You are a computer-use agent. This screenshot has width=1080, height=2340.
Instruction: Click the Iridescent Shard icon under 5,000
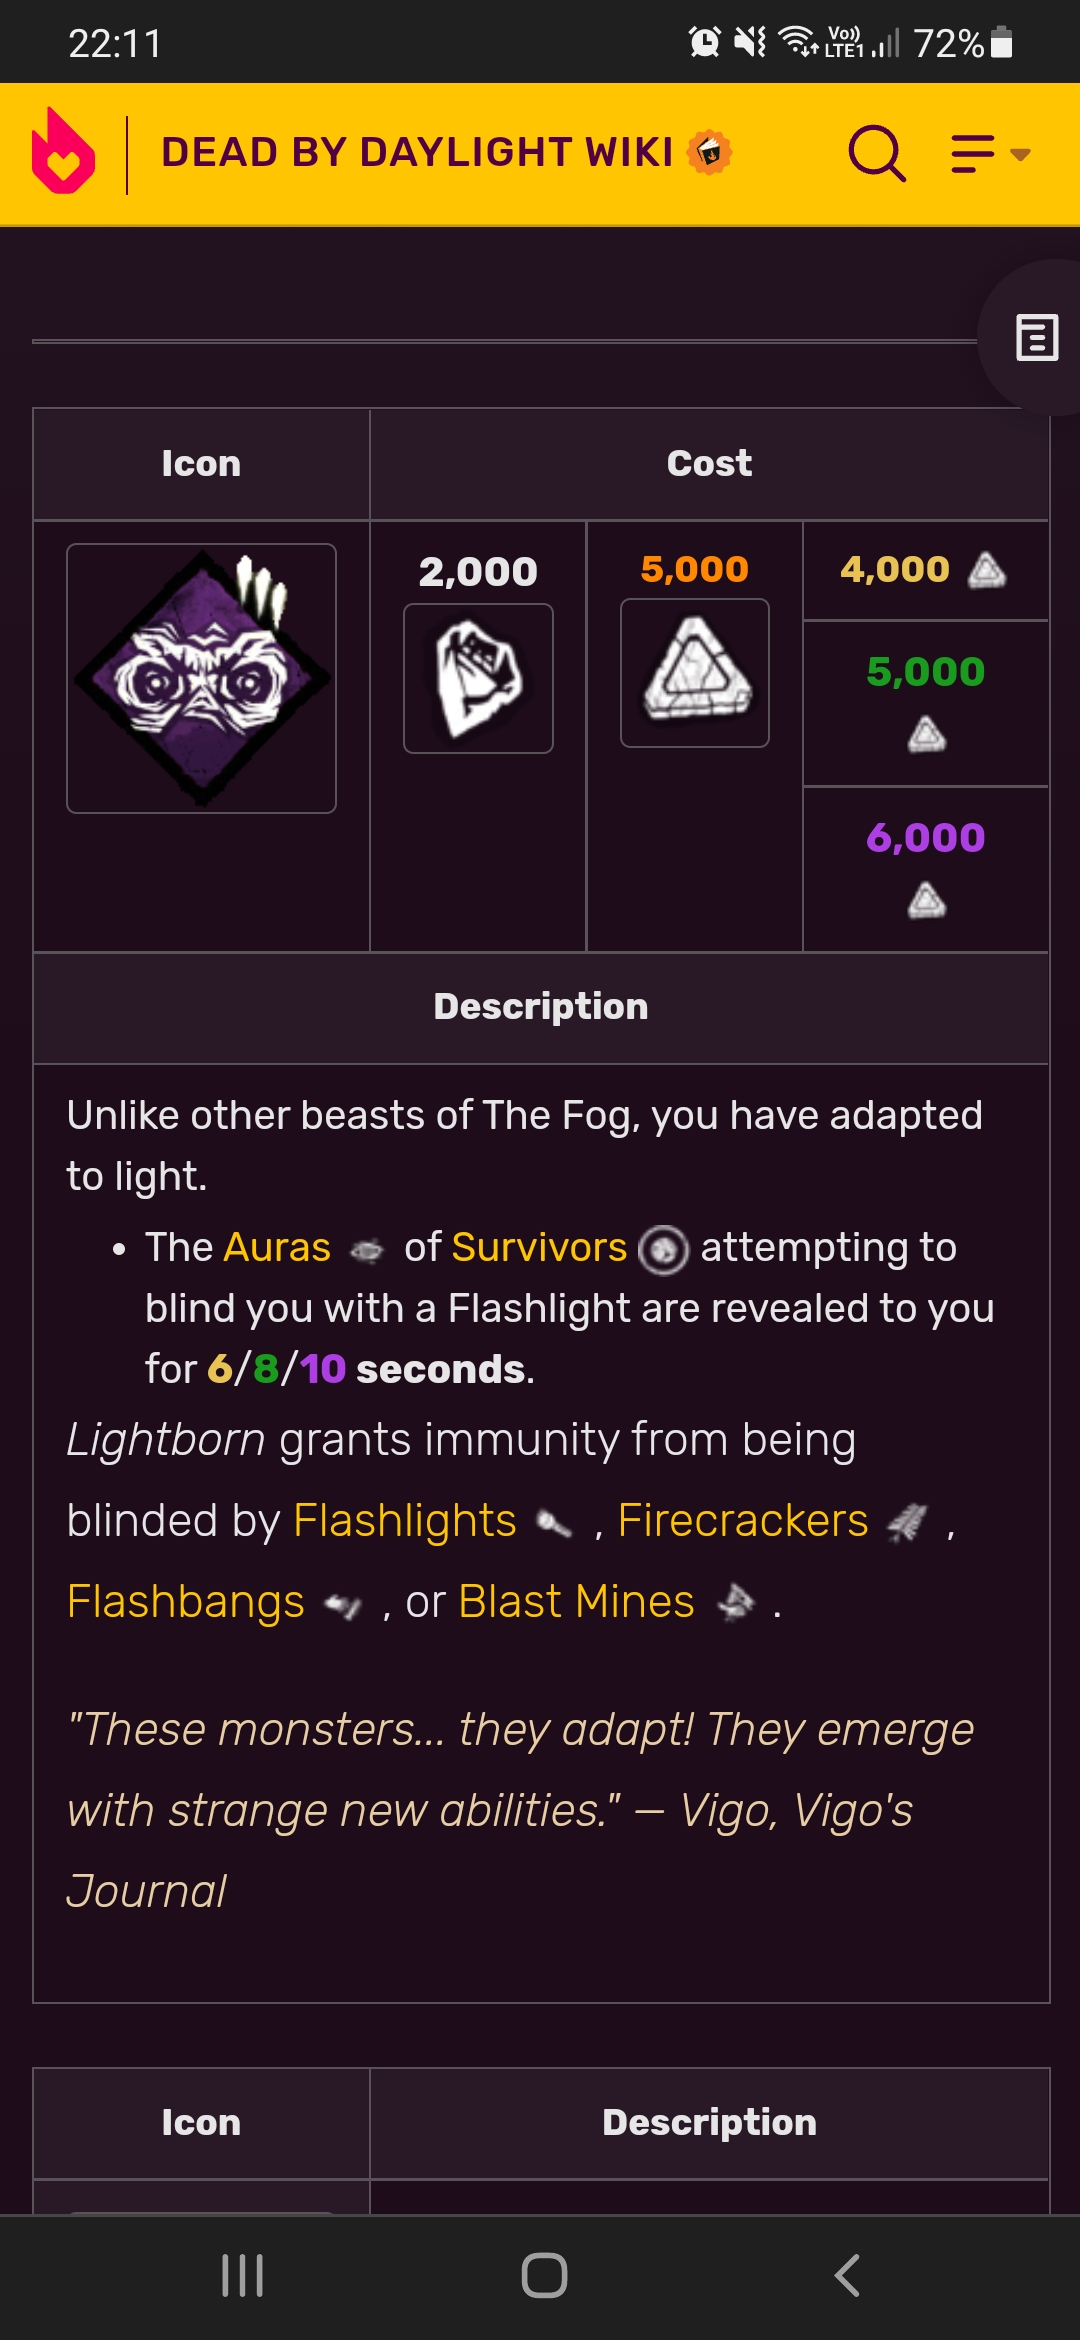pyautogui.click(x=693, y=672)
